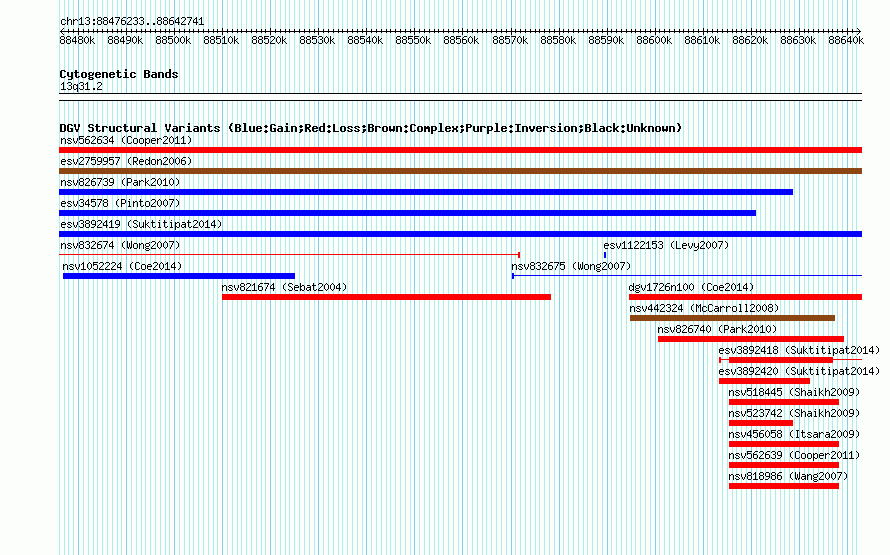Click the 88520k ruler position

[x=269, y=40]
